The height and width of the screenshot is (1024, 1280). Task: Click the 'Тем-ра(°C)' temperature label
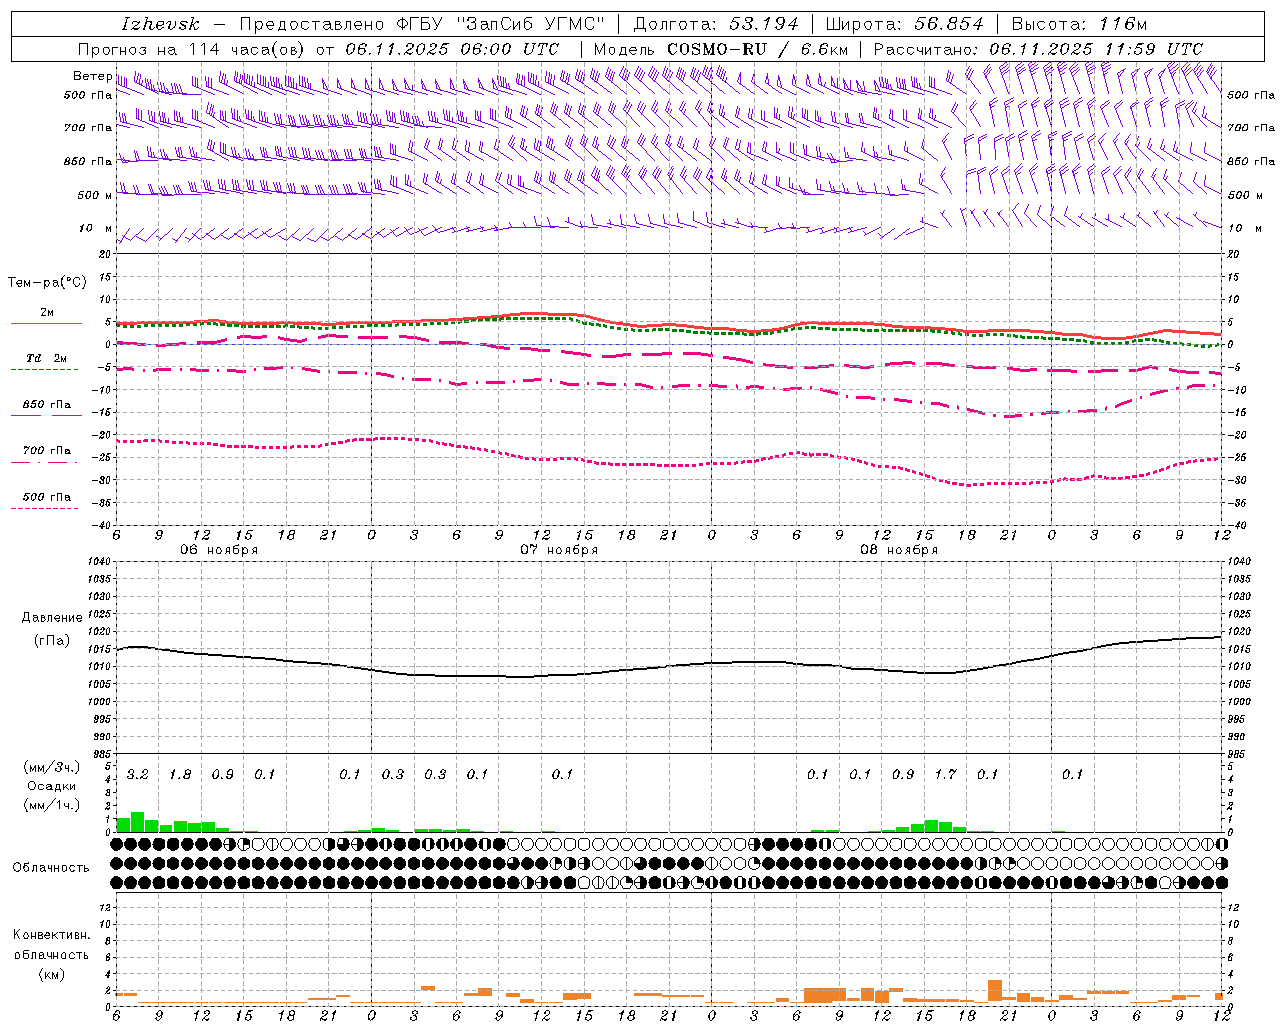click(47, 283)
